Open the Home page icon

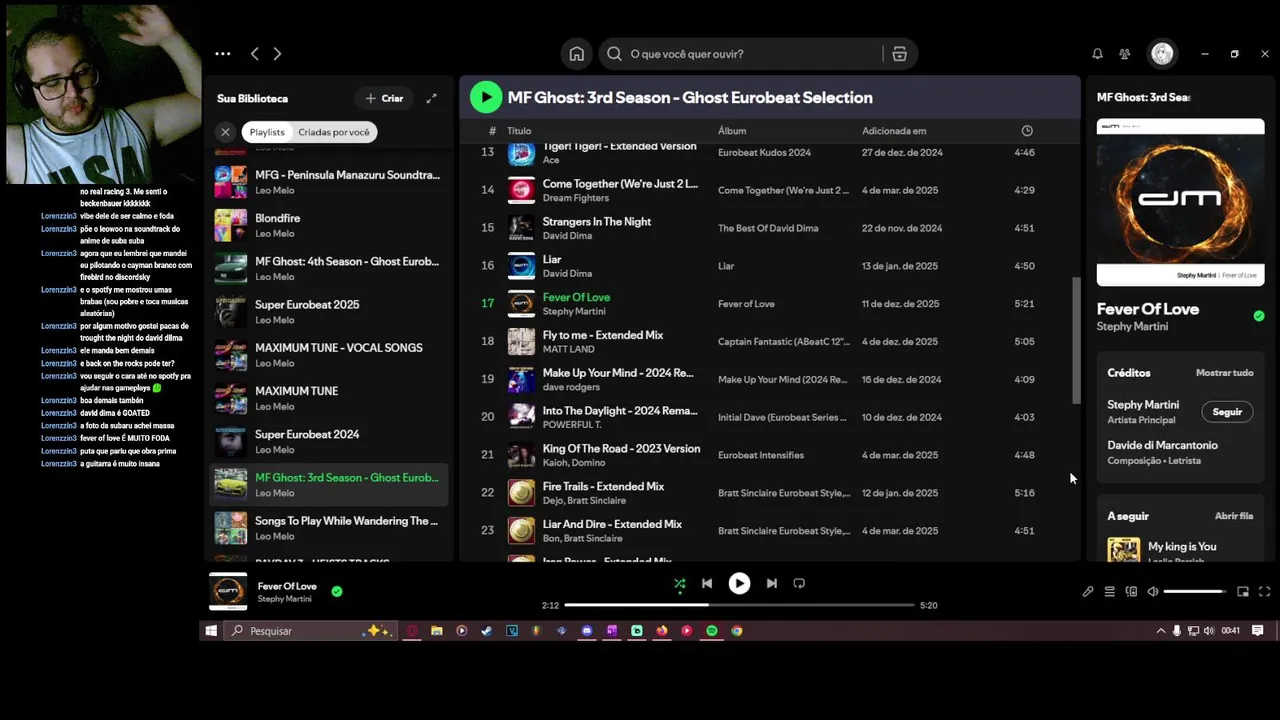[577, 54]
